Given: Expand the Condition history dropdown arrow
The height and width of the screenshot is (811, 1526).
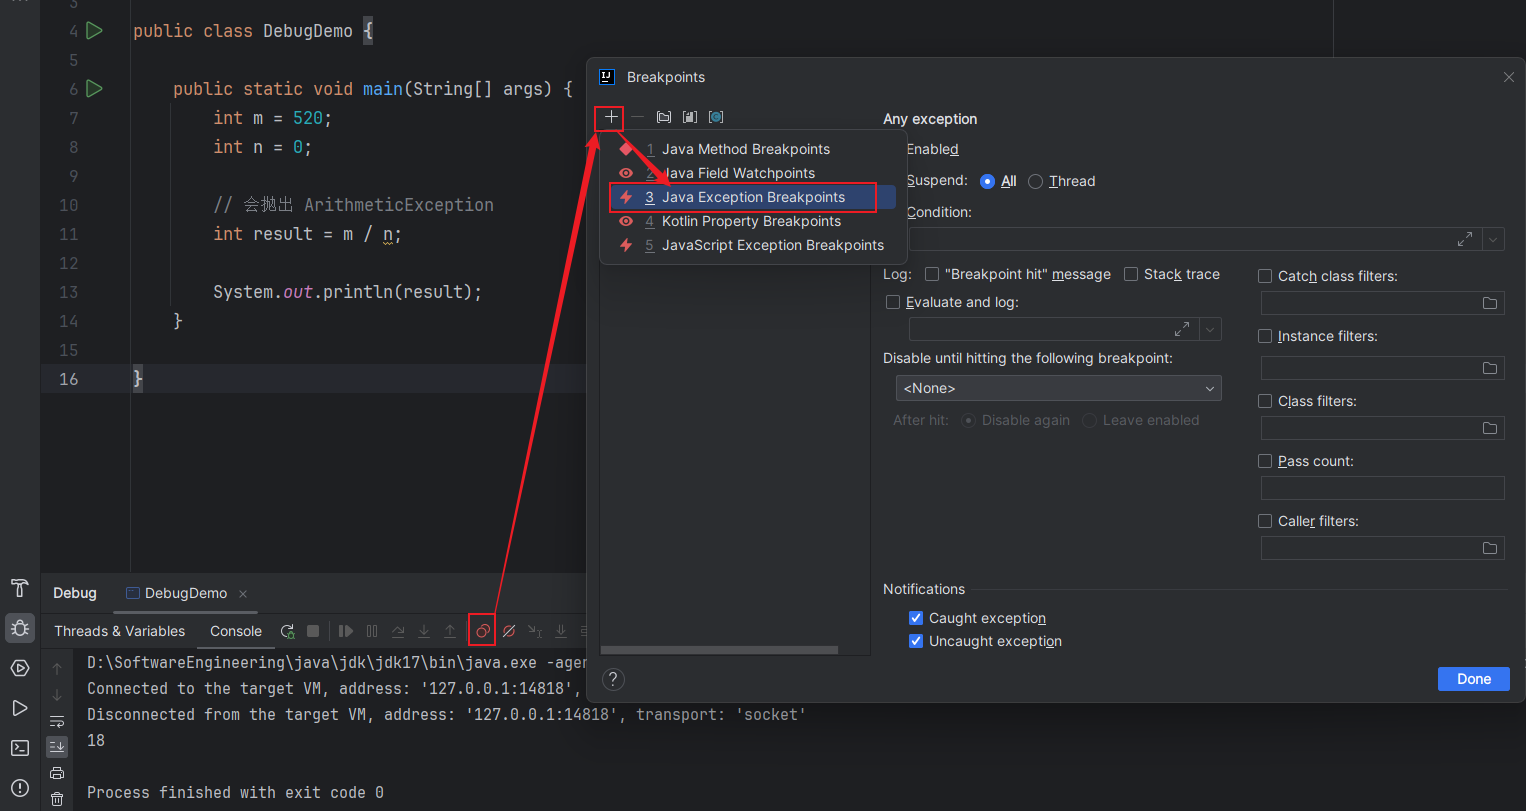Looking at the screenshot, I should pyautogui.click(x=1493, y=239).
